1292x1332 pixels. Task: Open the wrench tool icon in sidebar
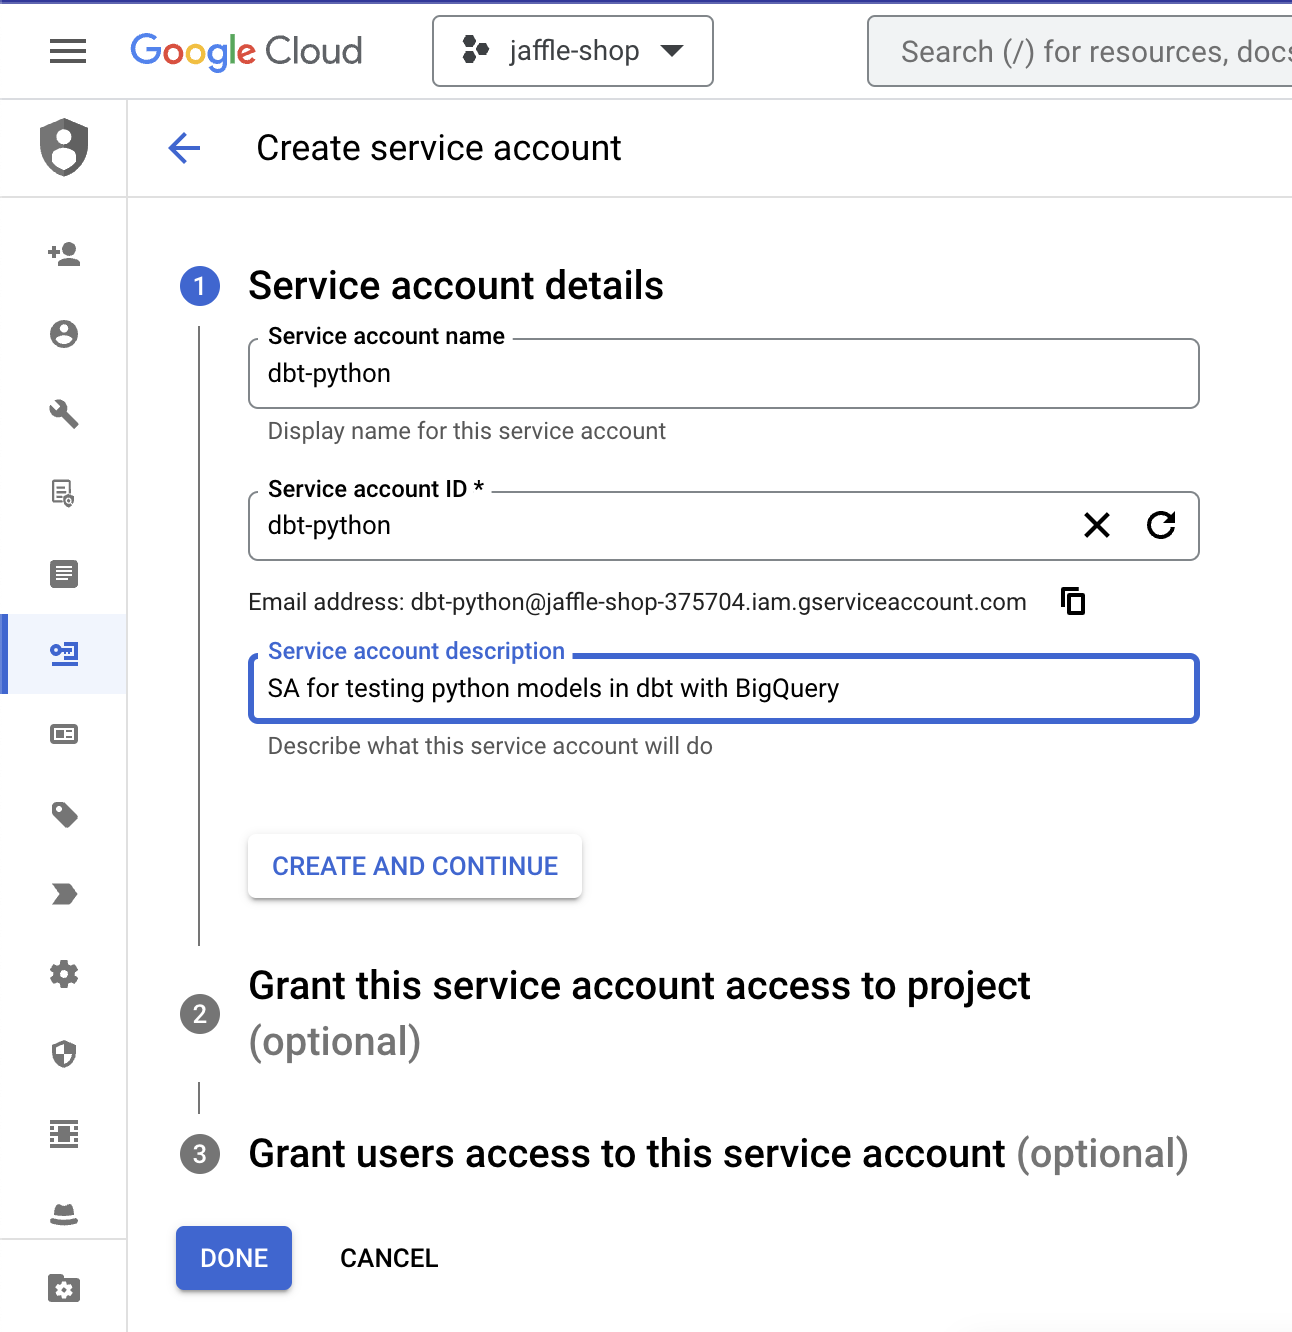click(64, 414)
